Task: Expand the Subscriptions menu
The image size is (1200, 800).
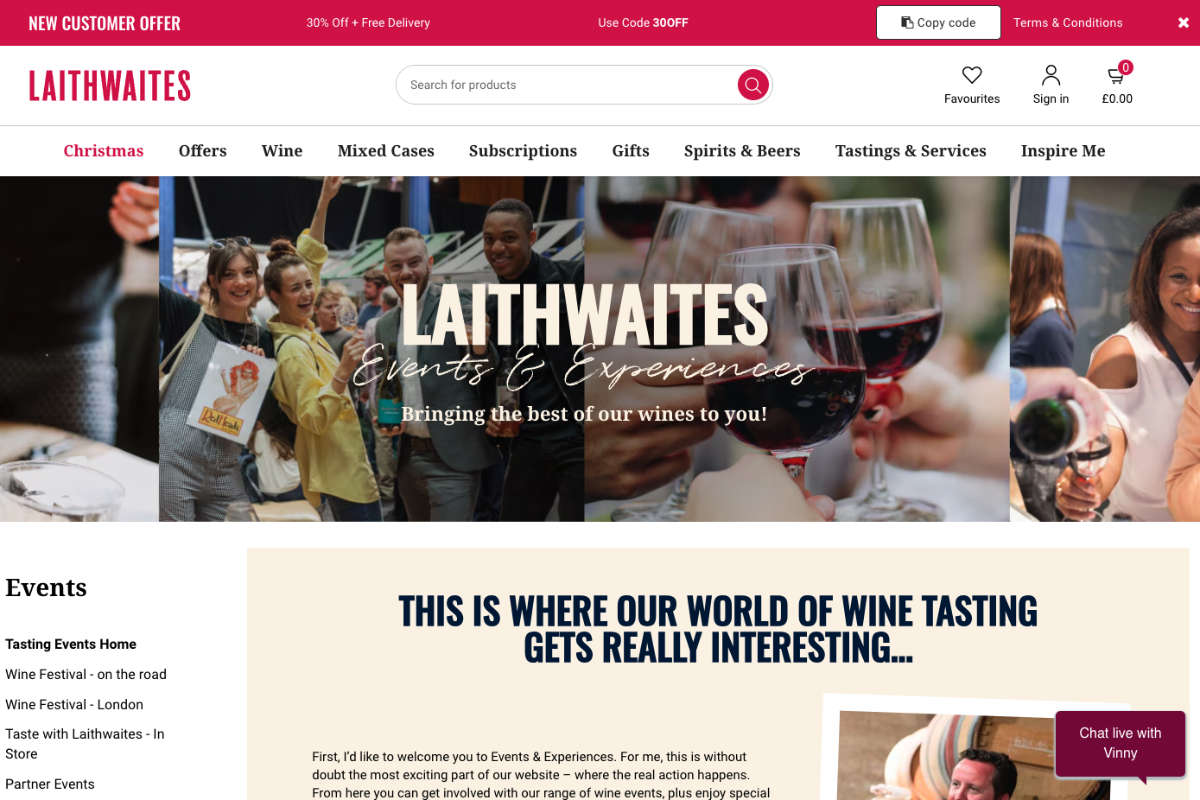Action: 523,151
